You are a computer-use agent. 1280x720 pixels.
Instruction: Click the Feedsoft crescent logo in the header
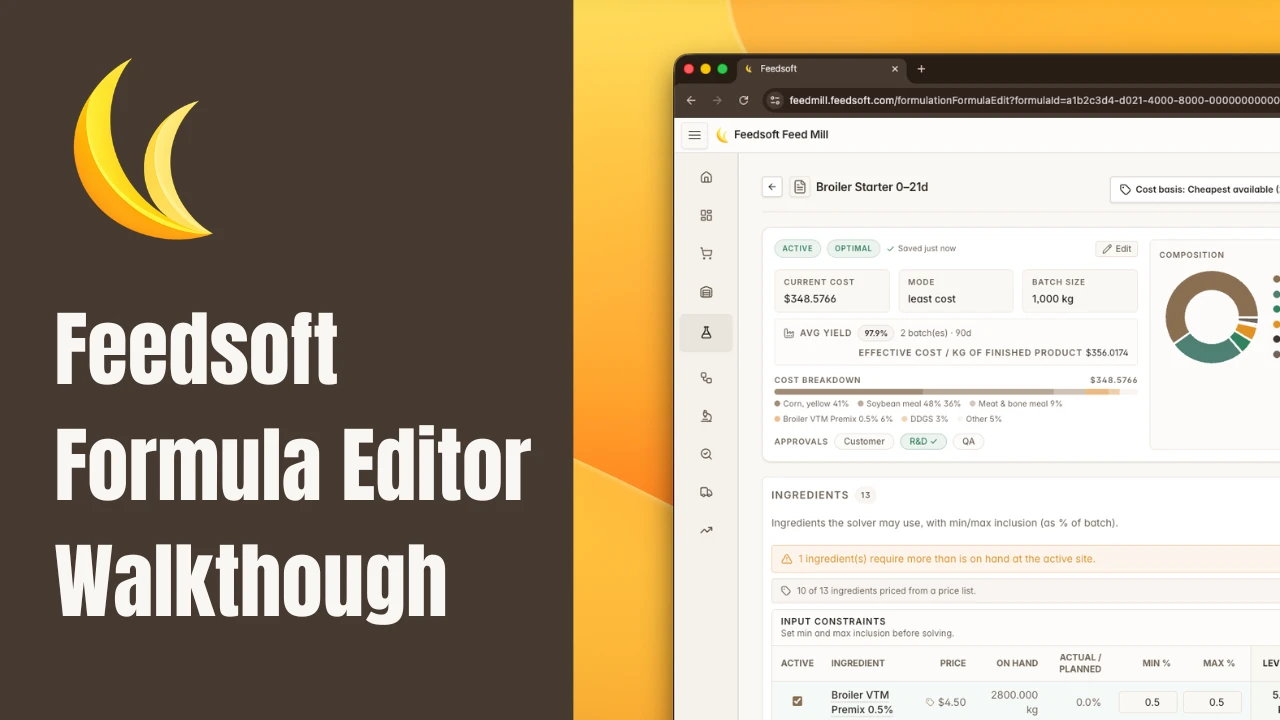pyautogui.click(x=722, y=135)
